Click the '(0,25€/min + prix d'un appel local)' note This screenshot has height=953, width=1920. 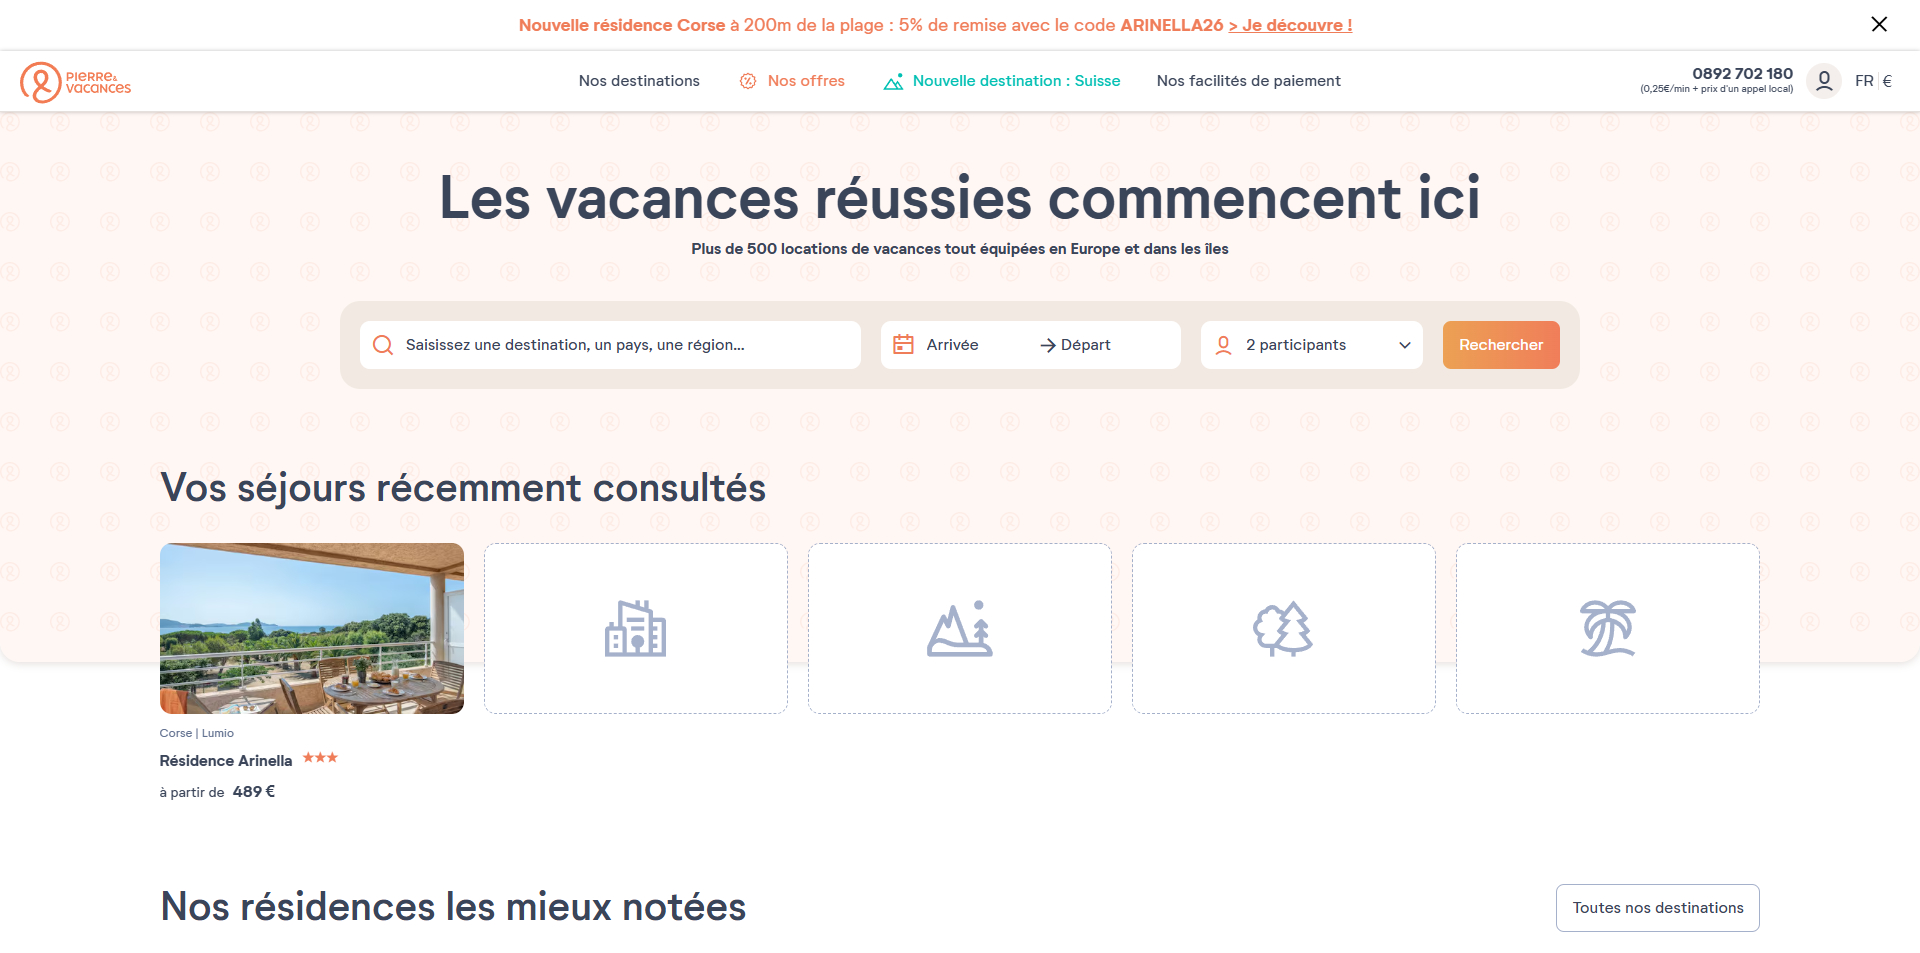(1716, 89)
